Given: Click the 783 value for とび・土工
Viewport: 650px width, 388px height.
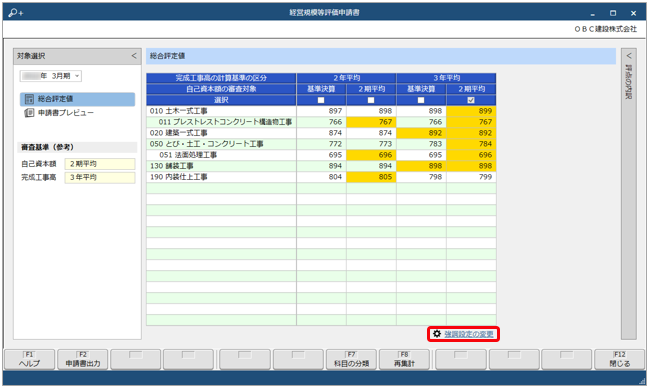Looking at the screenshot, I should [421, 144].
